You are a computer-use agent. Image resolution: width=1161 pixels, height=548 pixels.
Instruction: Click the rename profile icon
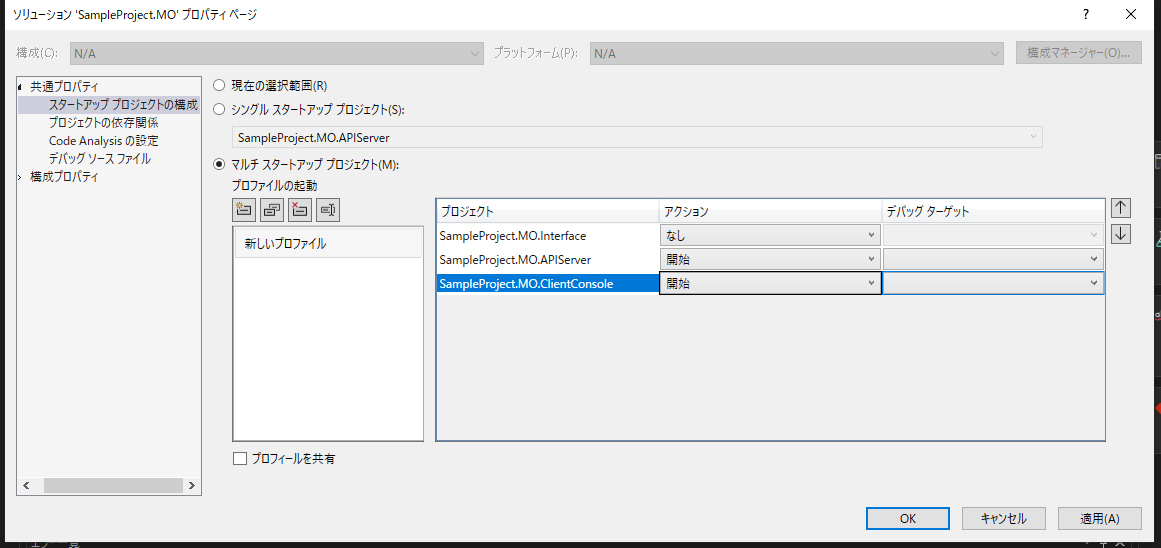click(x=328, y=210)
